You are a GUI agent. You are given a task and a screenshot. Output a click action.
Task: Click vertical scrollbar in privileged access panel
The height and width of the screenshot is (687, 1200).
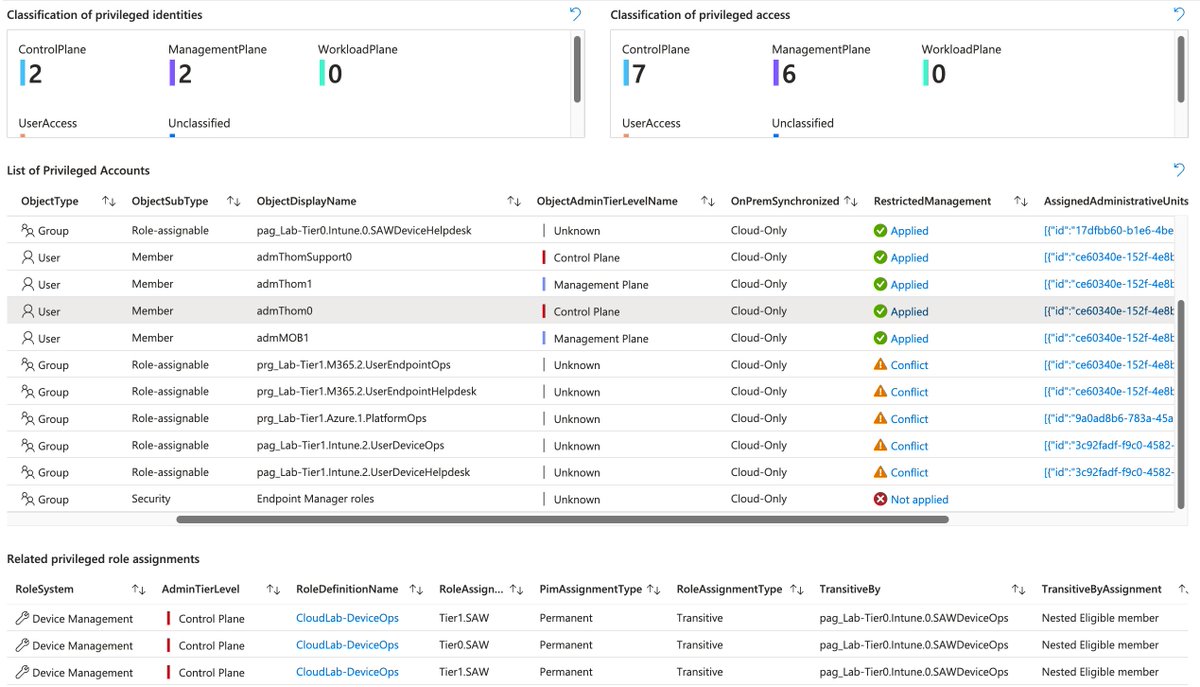click(x=1181, y=70)
